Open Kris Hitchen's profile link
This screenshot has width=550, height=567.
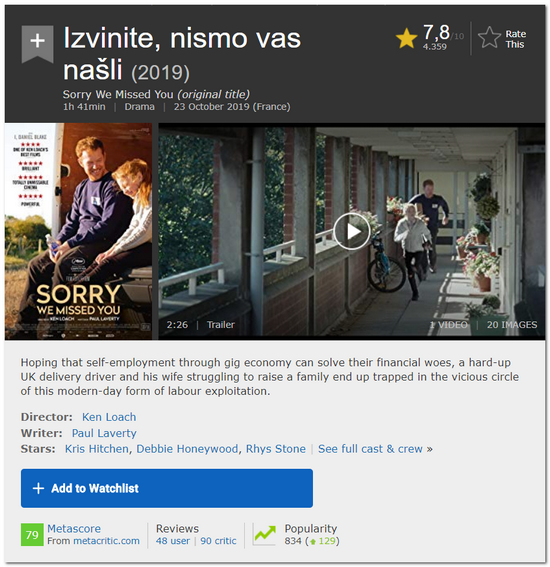tap(97, 449)
